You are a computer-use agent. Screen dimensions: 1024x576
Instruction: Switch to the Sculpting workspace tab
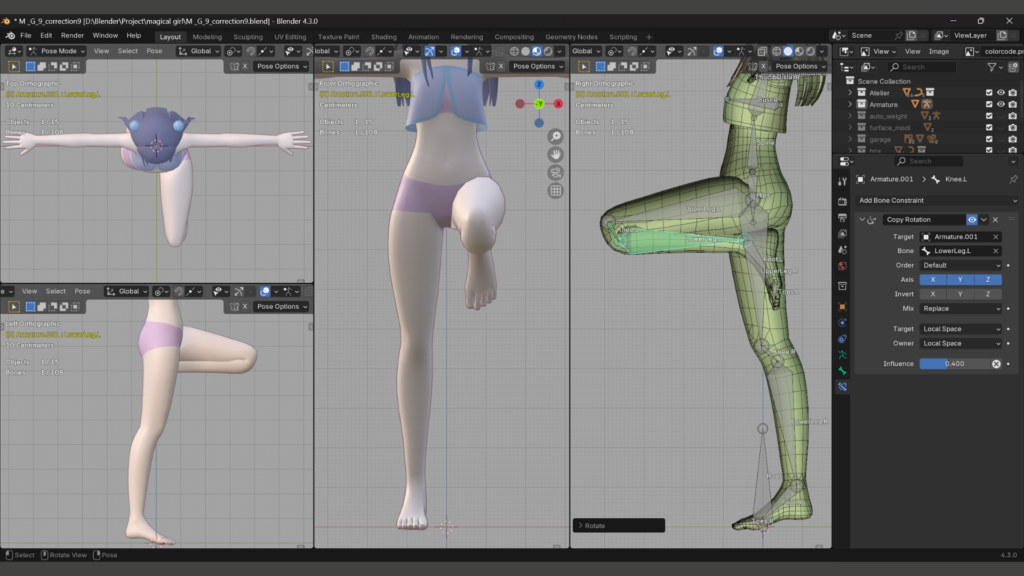pyautogui.click(x=248, y=37)
